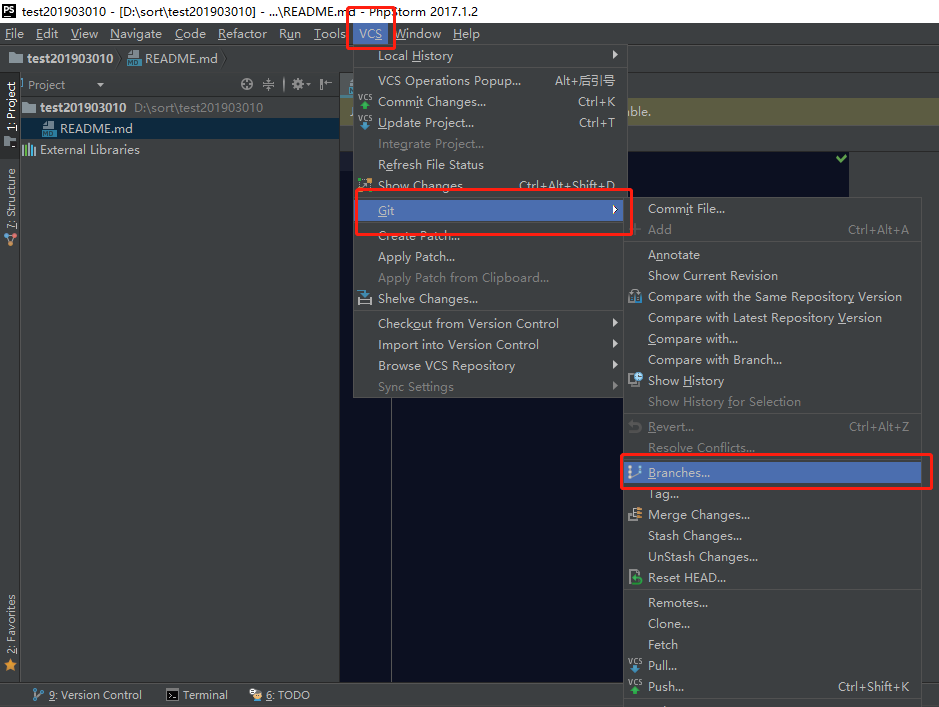Open the Refactor menu
The height and width of the screenshot is (707, 939).
point(242,34)
